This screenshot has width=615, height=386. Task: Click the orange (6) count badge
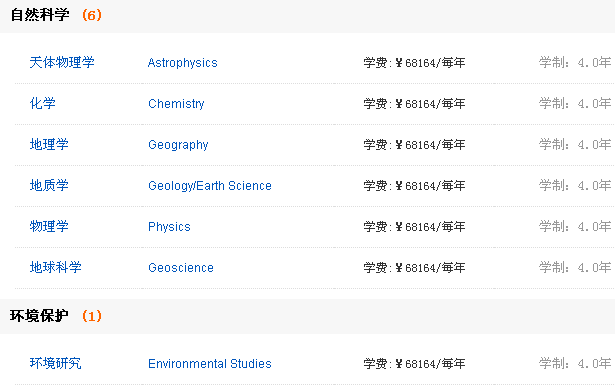point(92,15)
